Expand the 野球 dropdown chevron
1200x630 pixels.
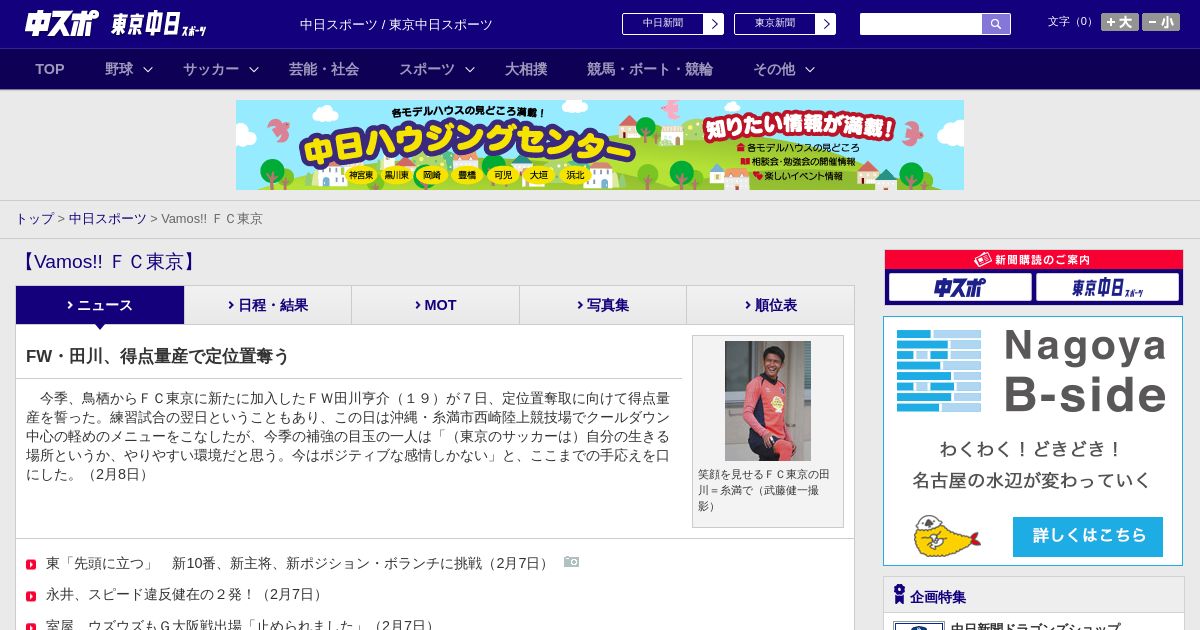point(148,69)
